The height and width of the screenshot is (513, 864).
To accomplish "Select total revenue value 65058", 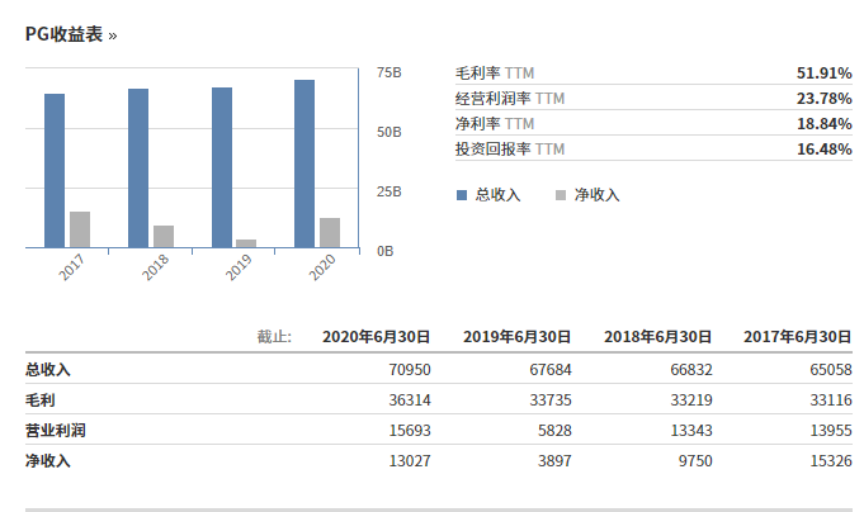I will tap(831, 370).
